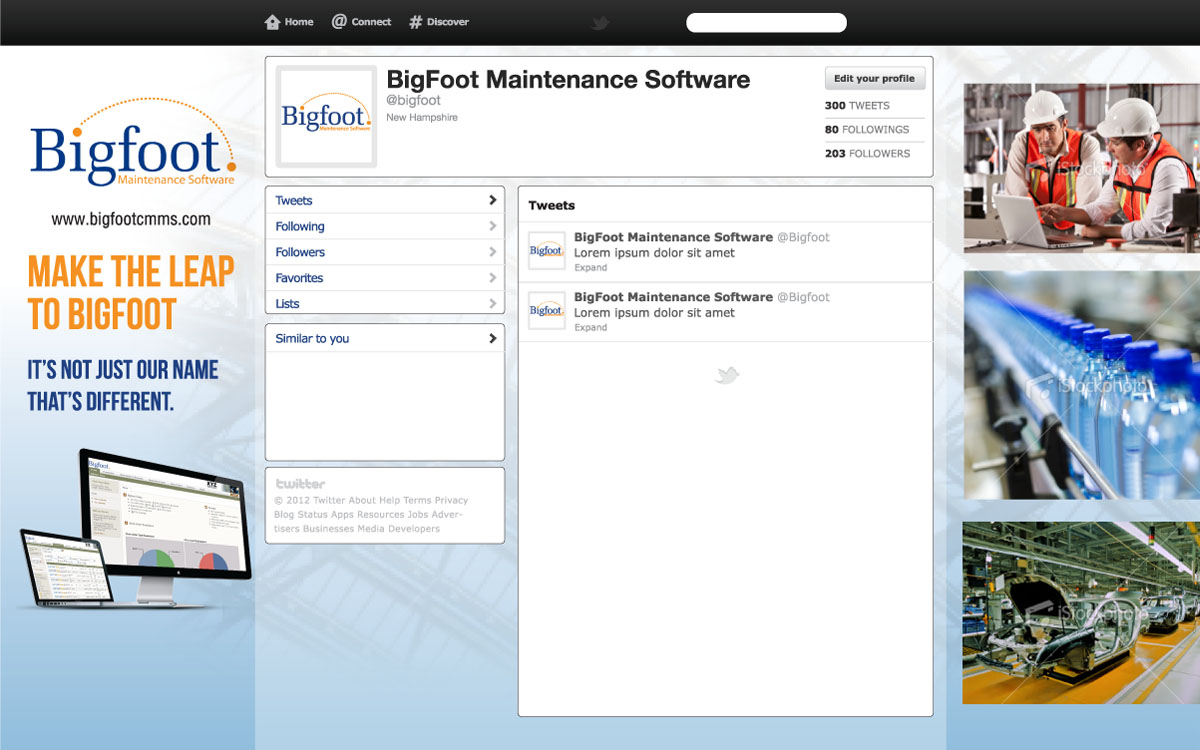The width and height of the screenshot is (1200, 750).
Task: Click the second tweet's author name
Action: (x=673, y=297)
